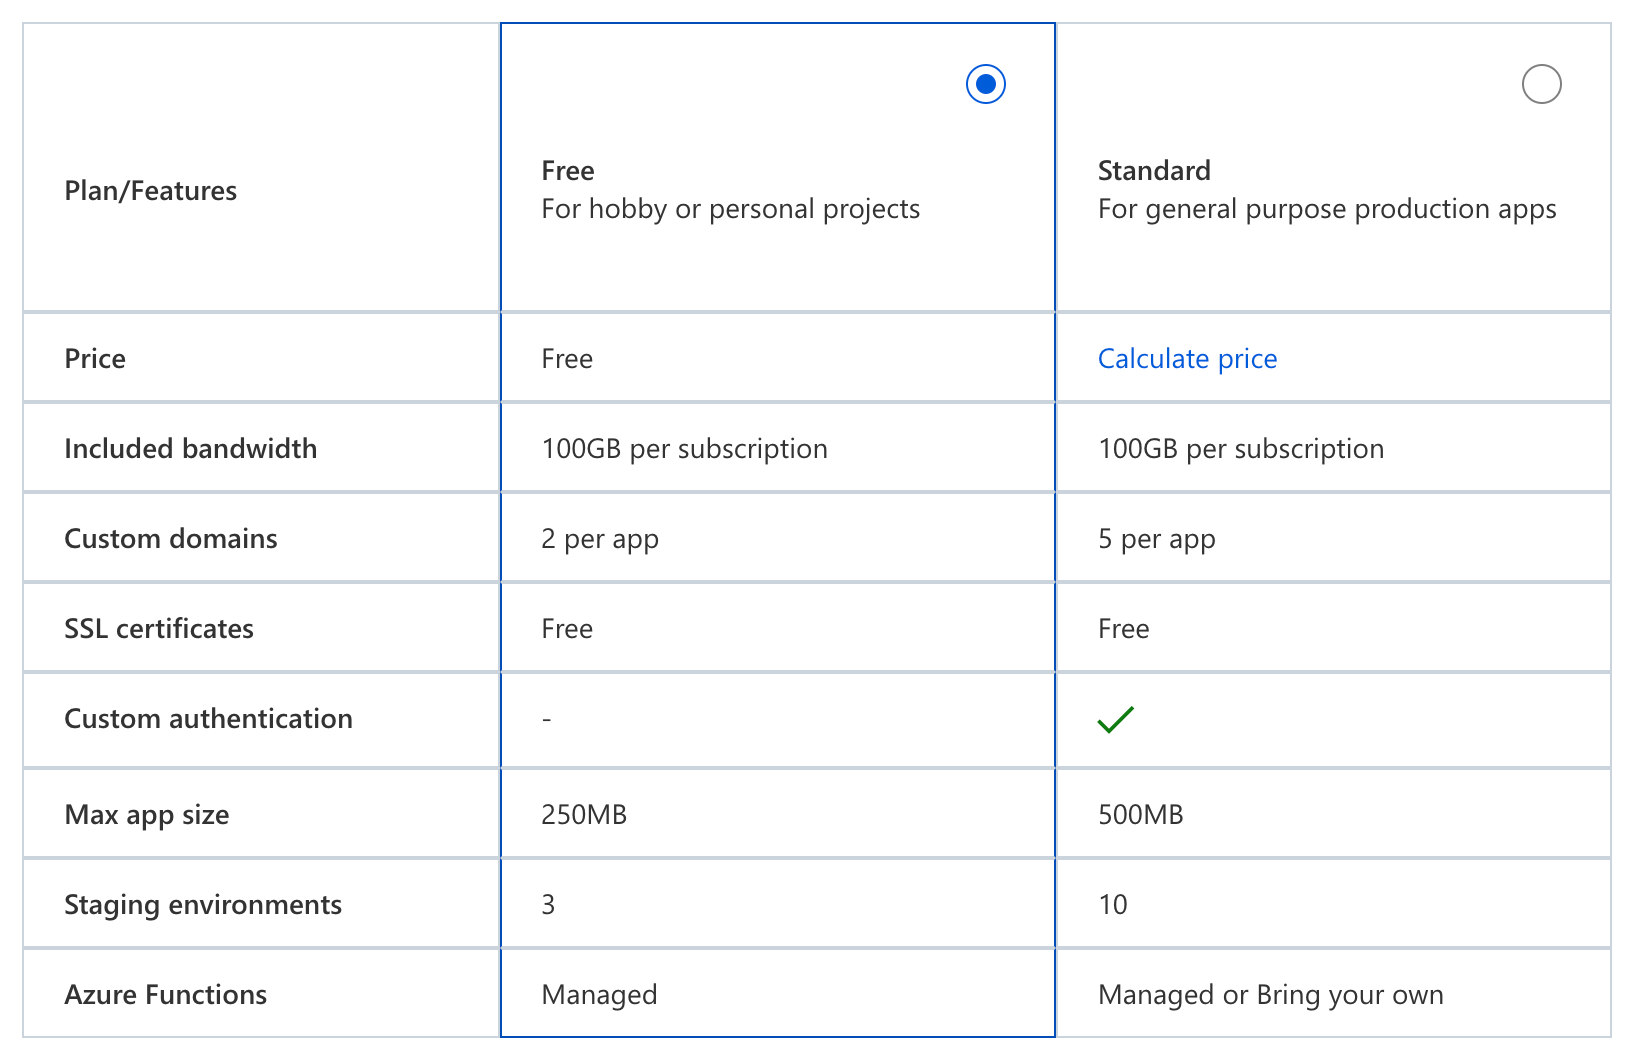The width and height of the screenshot is (1636, 1048).
Task: Open the Calculate price link
Action: coord(1186,358)
